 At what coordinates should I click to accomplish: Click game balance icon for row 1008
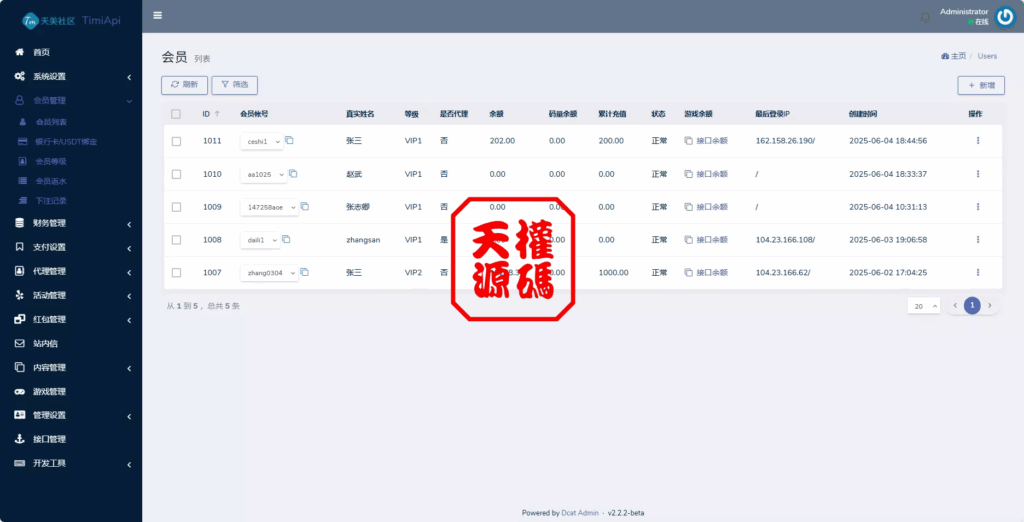[x=688, y=240]
